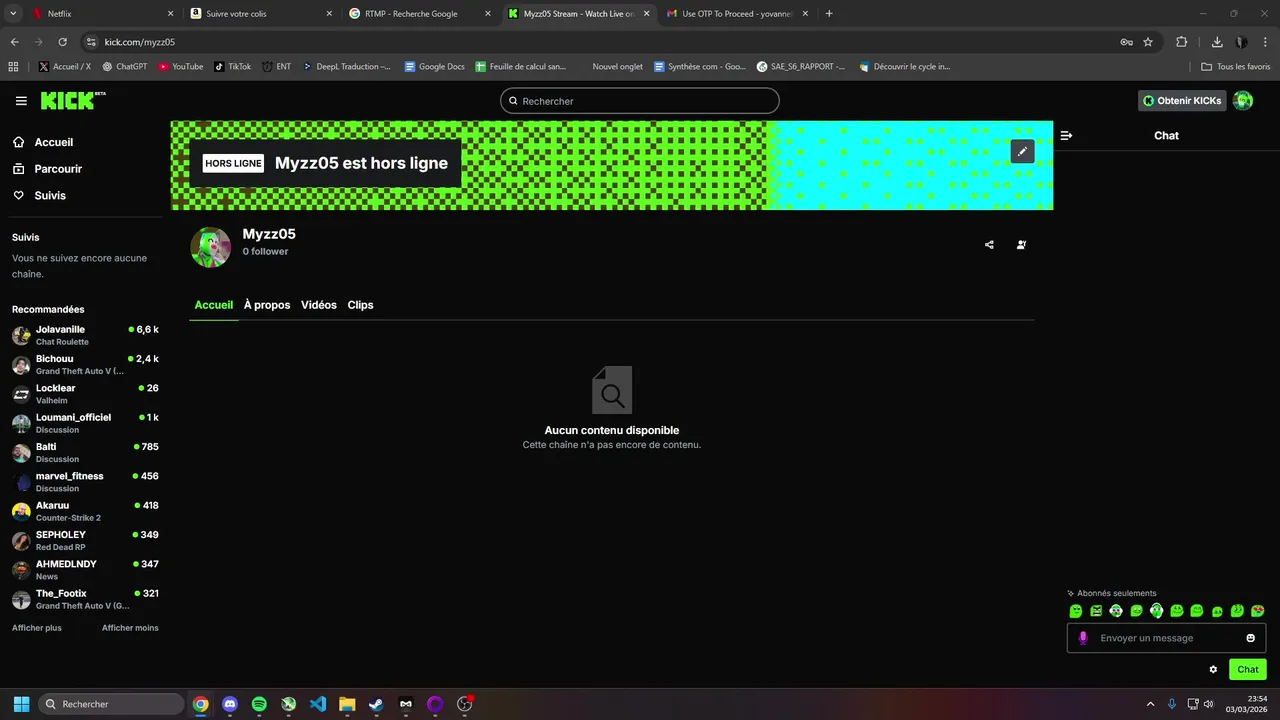
Task: Switch to RTMP - Recherche Google tab
Action: click(x=420, y=14)
